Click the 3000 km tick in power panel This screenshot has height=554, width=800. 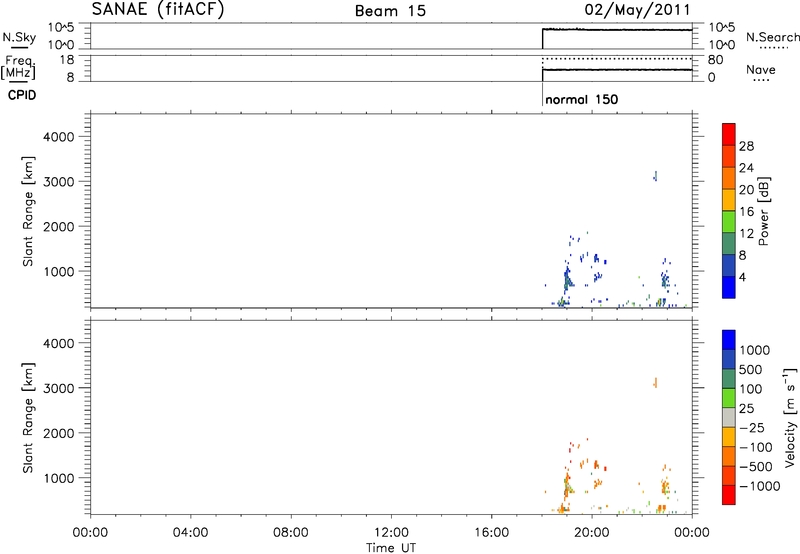point(59,182)
